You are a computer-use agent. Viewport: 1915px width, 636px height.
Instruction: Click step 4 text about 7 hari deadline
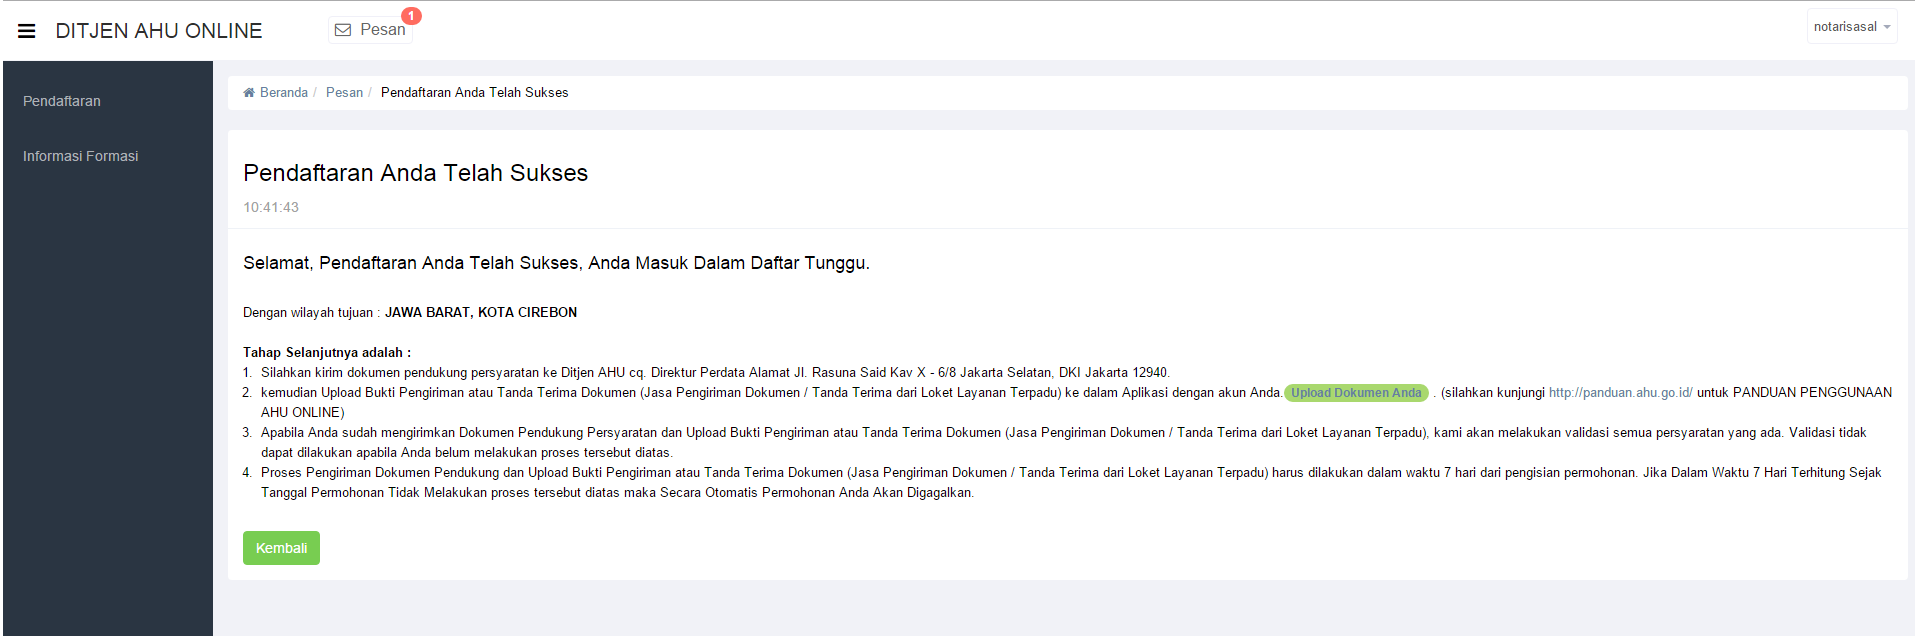(x=1071, y=483)
